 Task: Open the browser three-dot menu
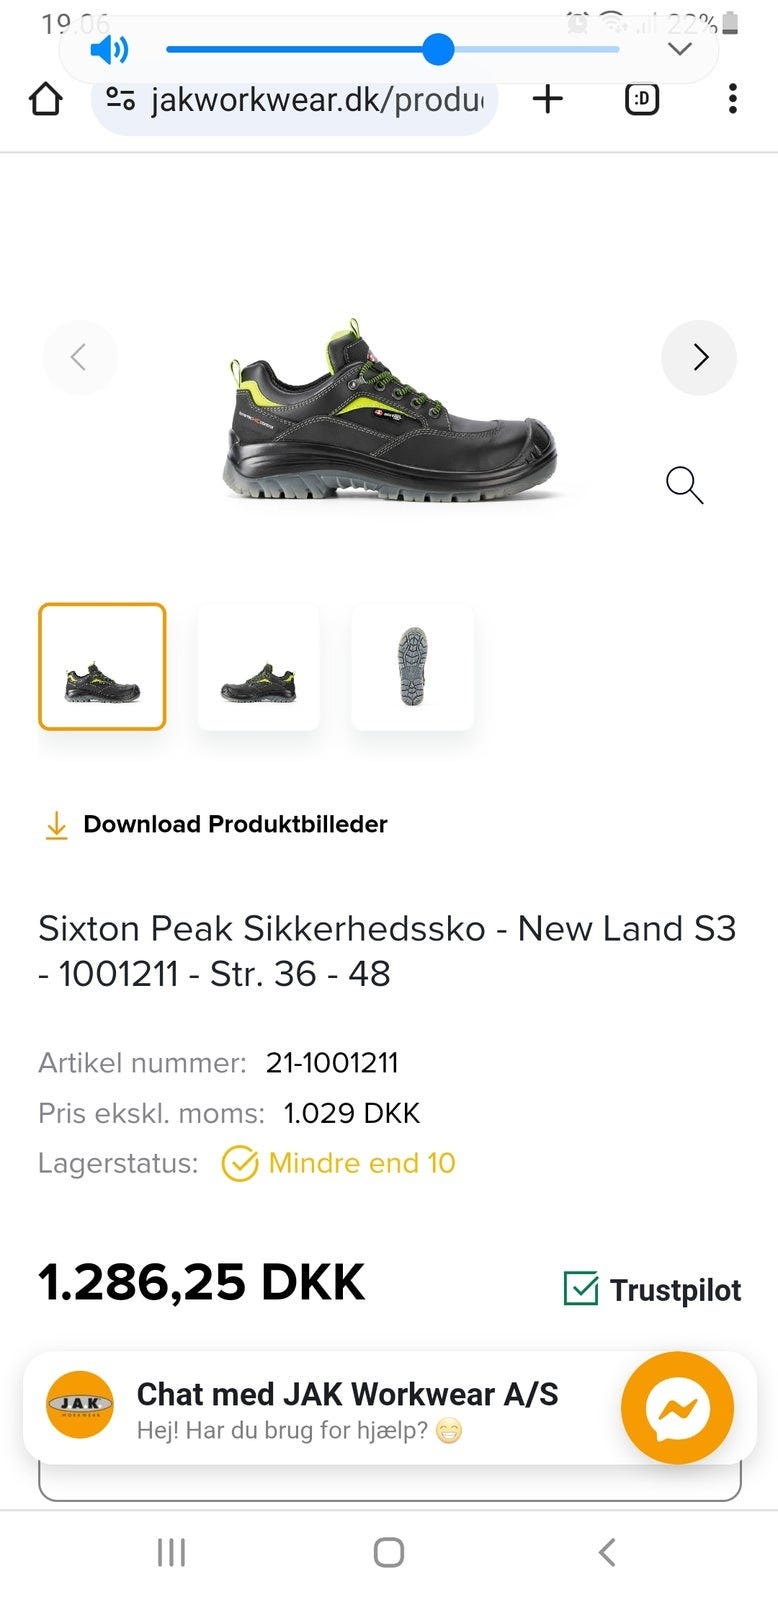(x=733, y=98)
